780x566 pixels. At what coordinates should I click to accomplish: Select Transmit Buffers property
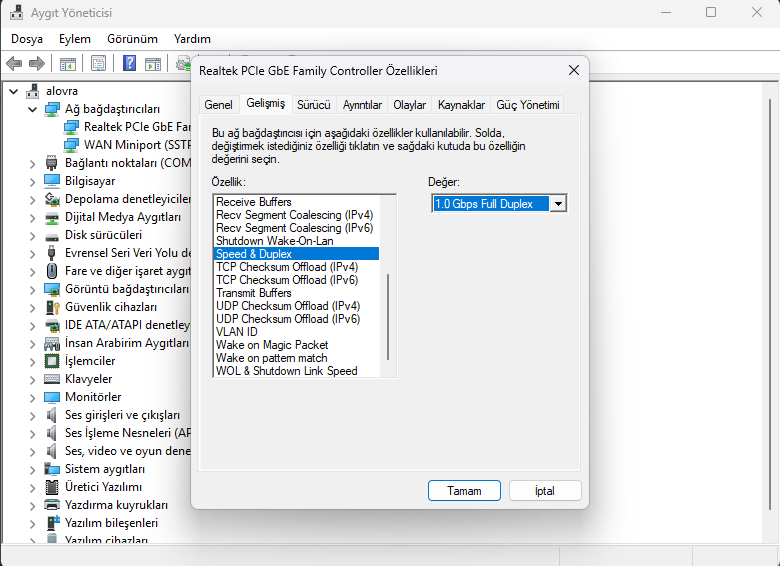pyautogui.click(x=296, y=293)
